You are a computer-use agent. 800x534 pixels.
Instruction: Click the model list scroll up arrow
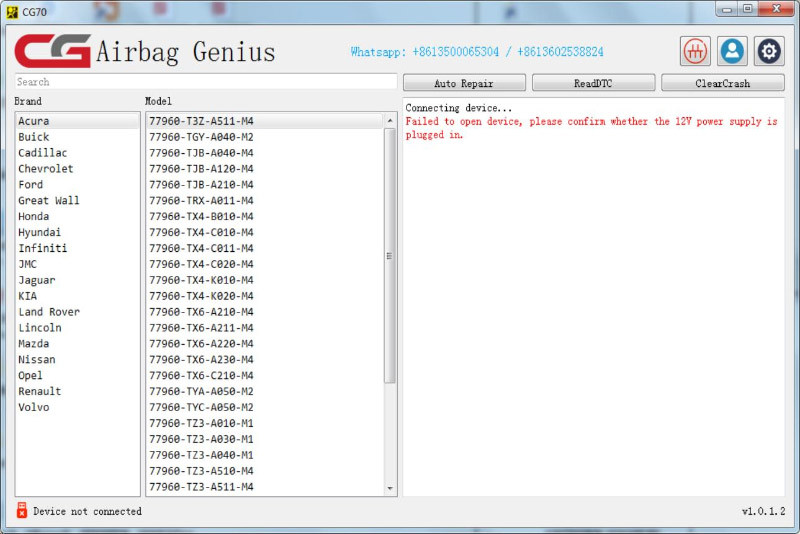click(390, 121)
